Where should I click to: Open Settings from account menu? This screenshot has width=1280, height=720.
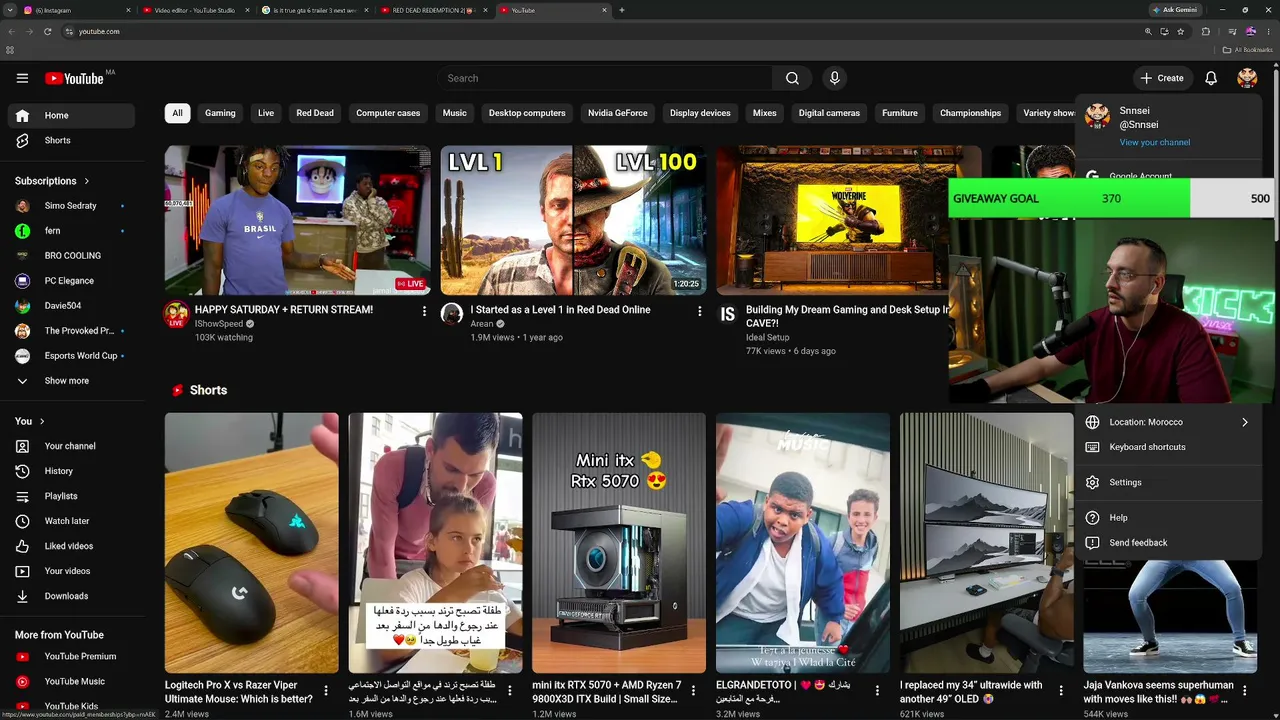pos(1168,482)
